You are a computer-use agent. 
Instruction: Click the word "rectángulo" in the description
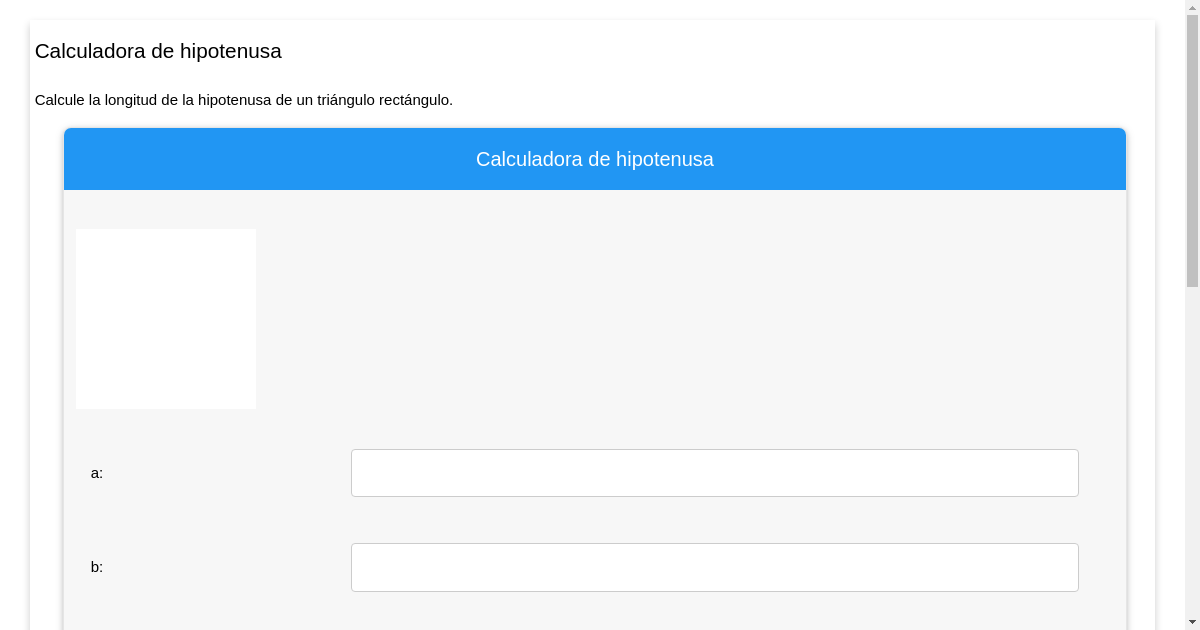pyautogui.click(x=415, y=100)
